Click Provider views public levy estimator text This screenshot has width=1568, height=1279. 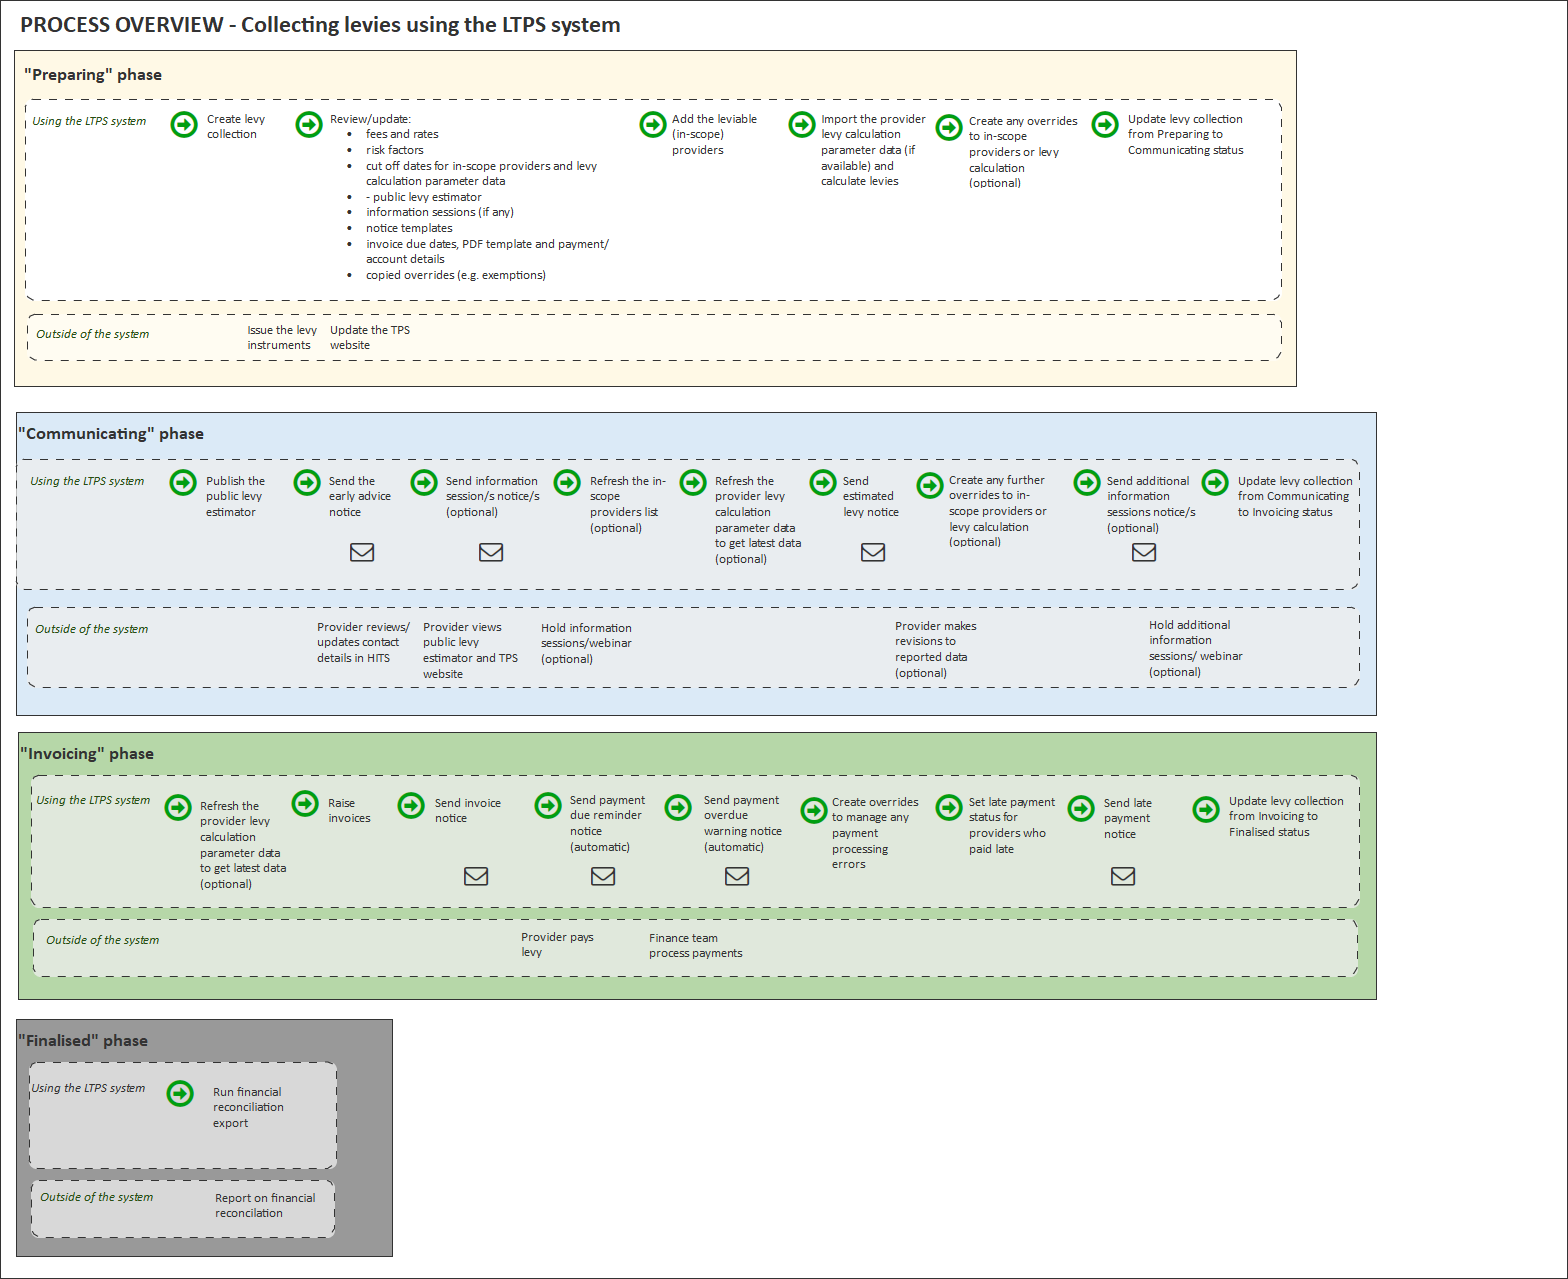[x=470, y=651]
